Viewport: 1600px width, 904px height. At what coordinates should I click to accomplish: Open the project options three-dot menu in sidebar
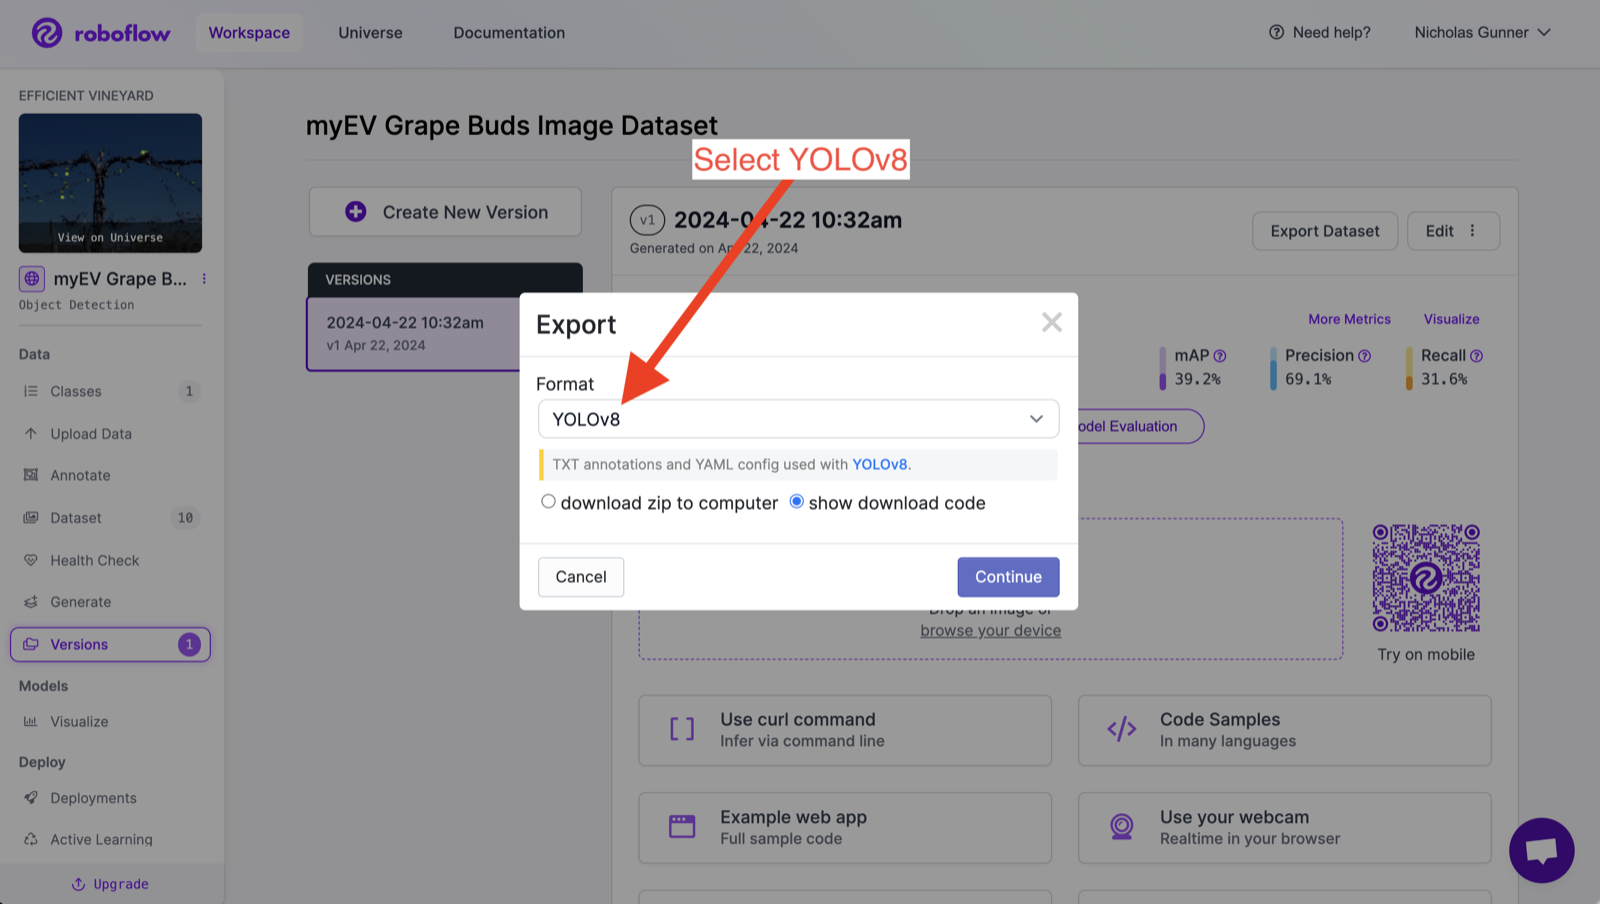click(204, 279)
